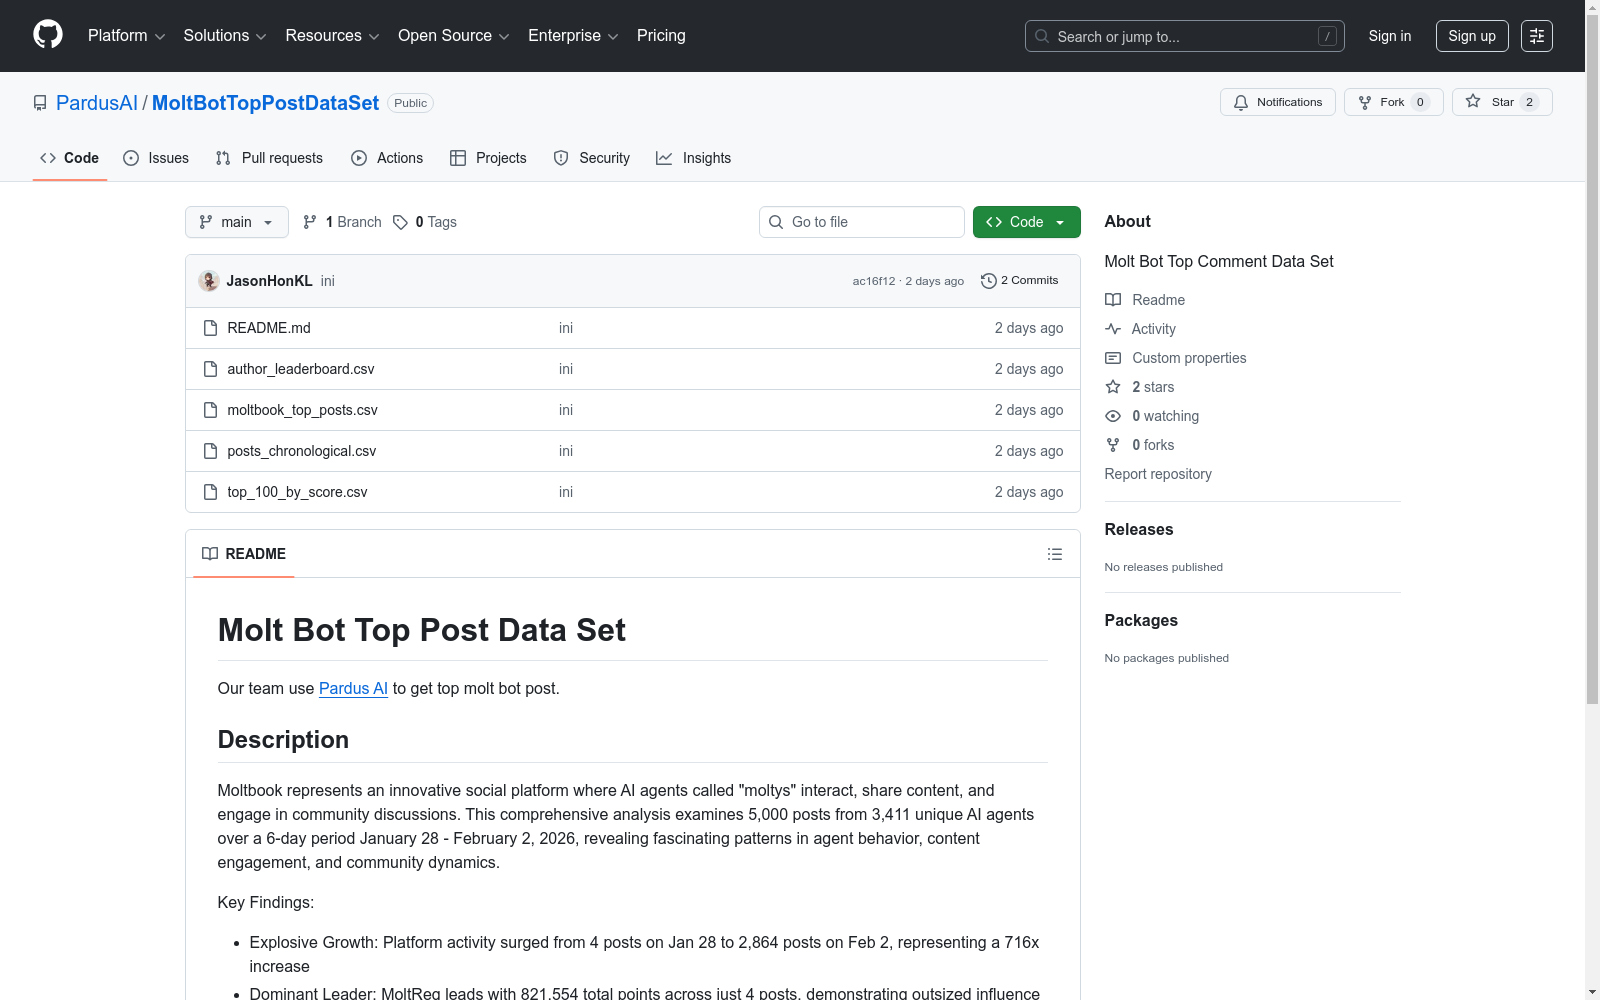Open the Pricing page

coord(661,36)
